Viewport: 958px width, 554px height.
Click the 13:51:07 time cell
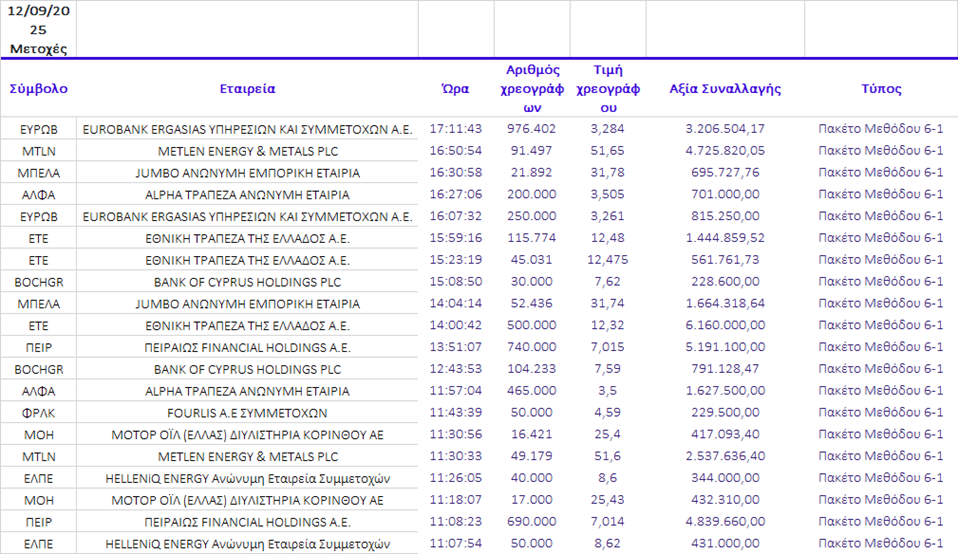click(456, 348)
